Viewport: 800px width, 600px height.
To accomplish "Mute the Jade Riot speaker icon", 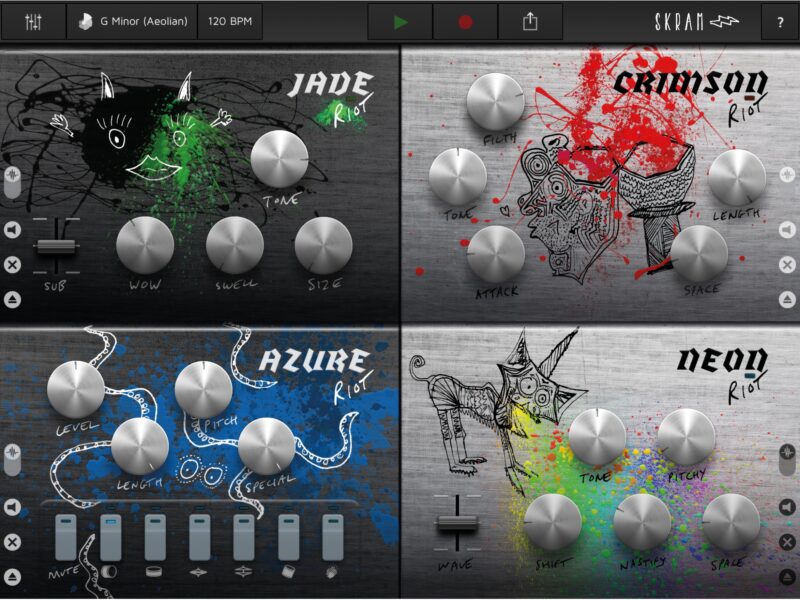I will pos(12,231).
